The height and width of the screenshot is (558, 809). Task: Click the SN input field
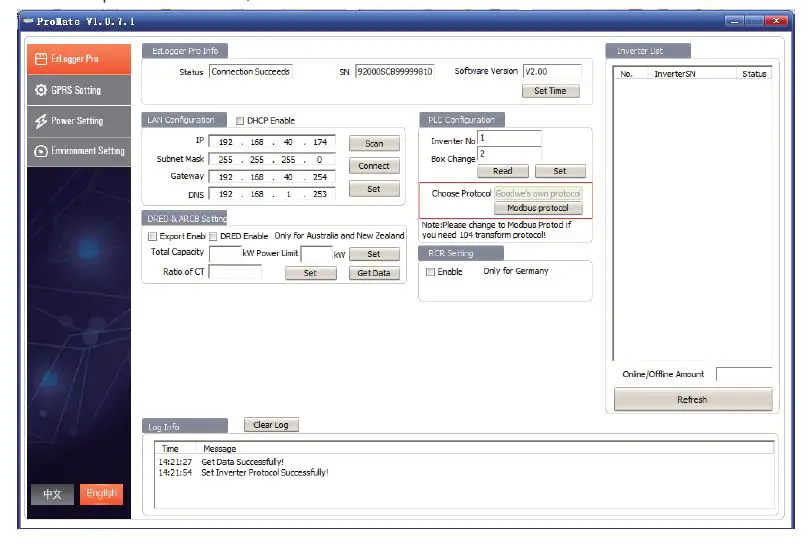[395, 72]
